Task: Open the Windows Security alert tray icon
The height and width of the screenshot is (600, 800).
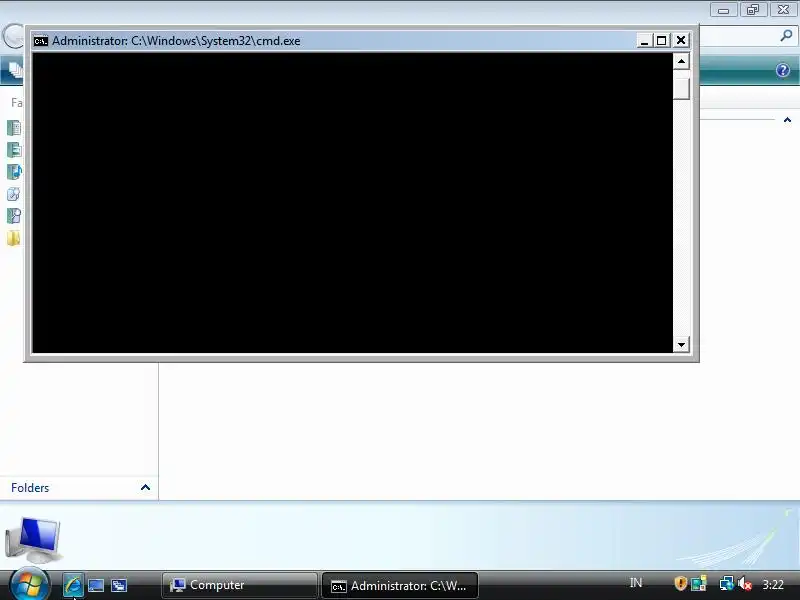Action: tap(680, 583)
